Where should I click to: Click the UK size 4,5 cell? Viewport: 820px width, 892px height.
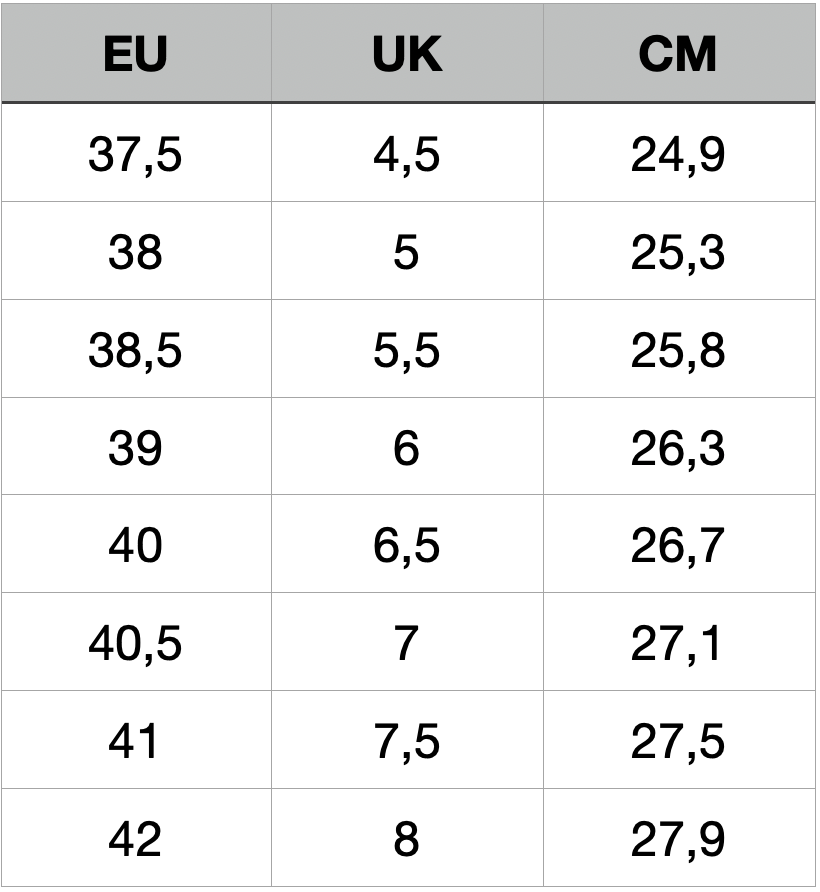tap(406, 155)
